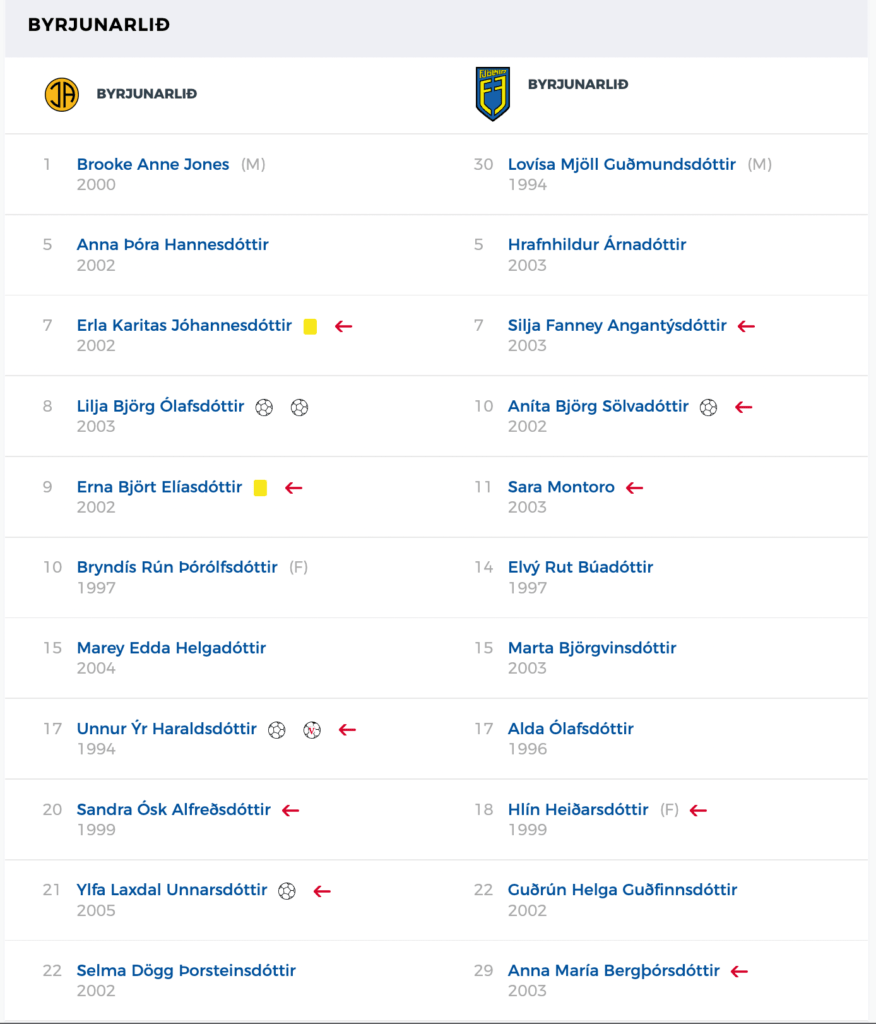The height and width of the screenshot is (1024, 876).
Task: Open Marey Edda Helgadóttir player link
Action: tap(171, 648)
